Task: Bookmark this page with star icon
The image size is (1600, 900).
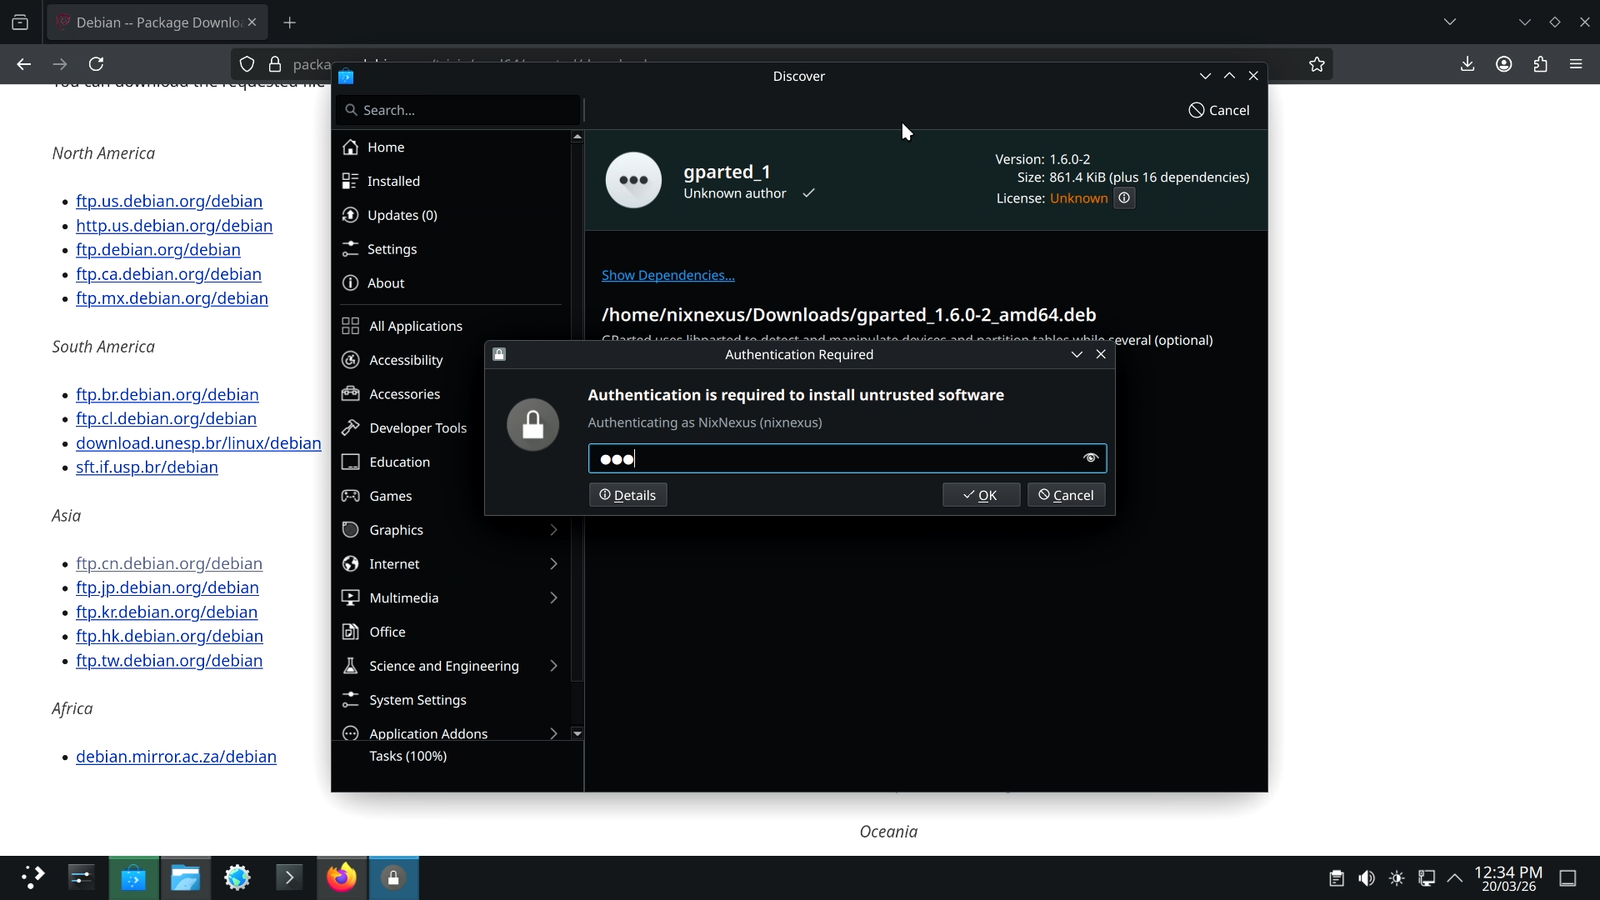Action: coord(1317,64)
